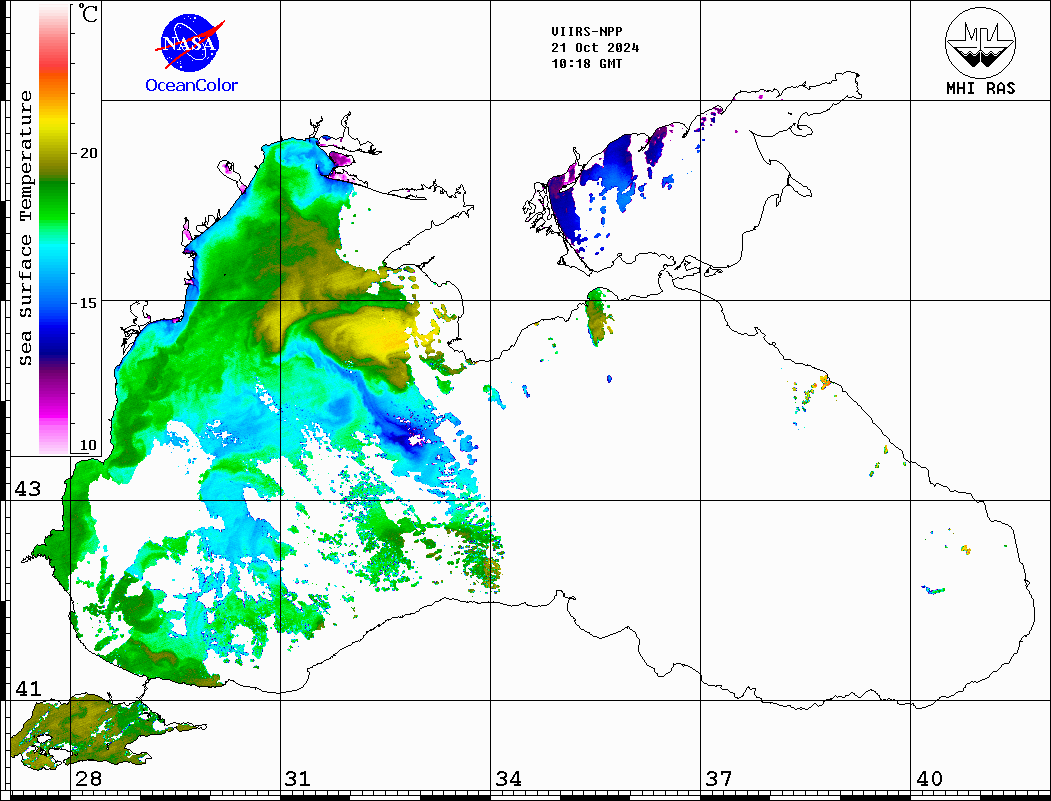Click the Sea Surface Temperature vertical label

[25, 228]
